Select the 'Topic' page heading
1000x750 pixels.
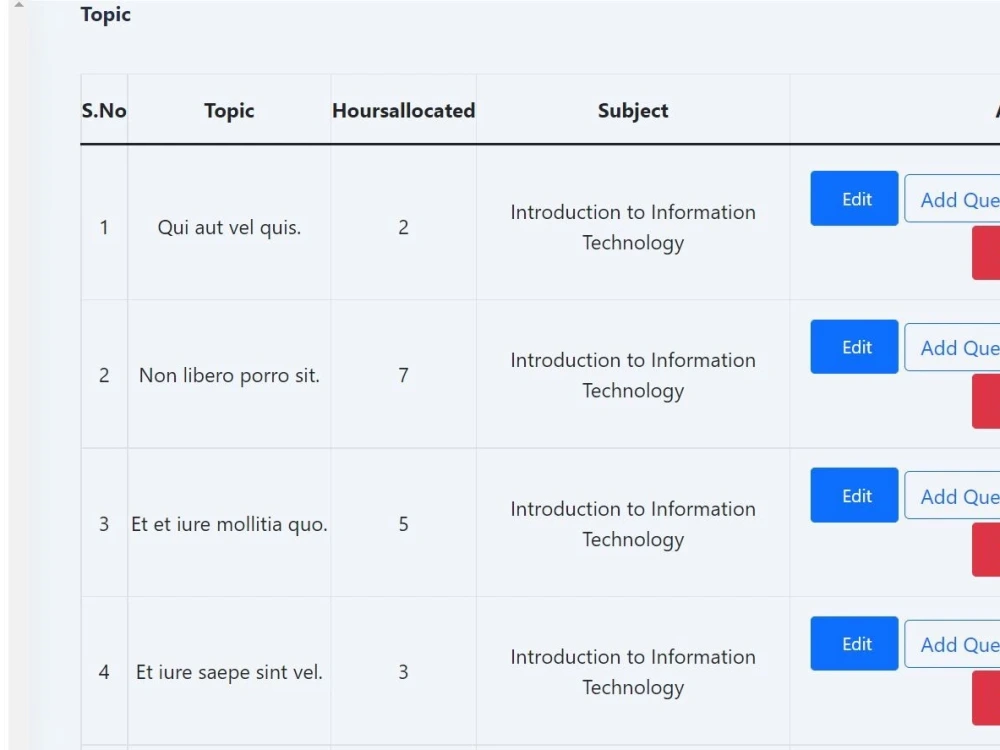[105, 14]
